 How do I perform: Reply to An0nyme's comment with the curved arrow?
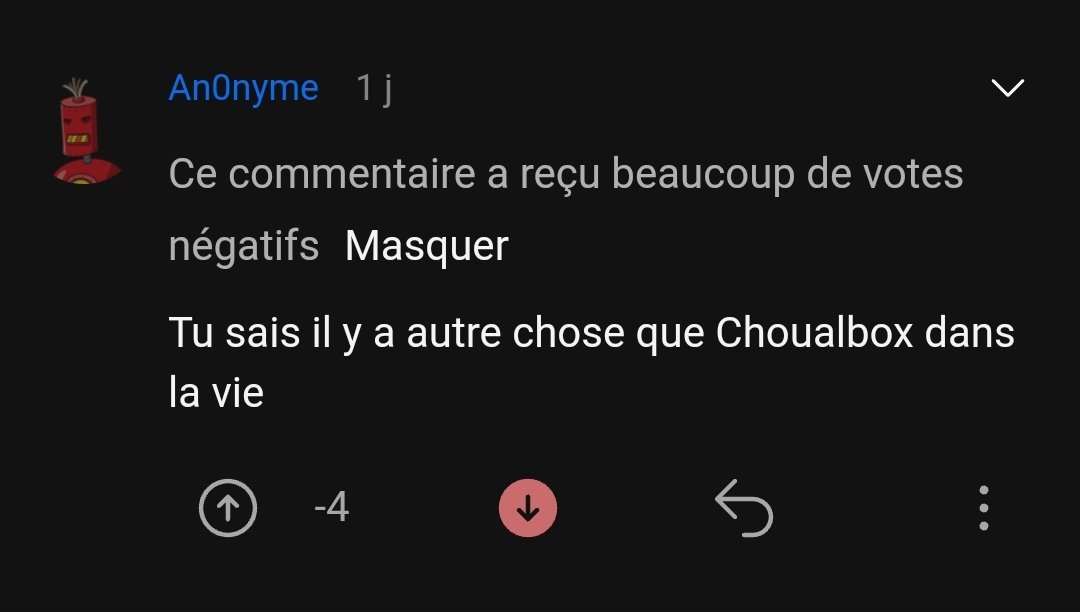coord(744,508)
